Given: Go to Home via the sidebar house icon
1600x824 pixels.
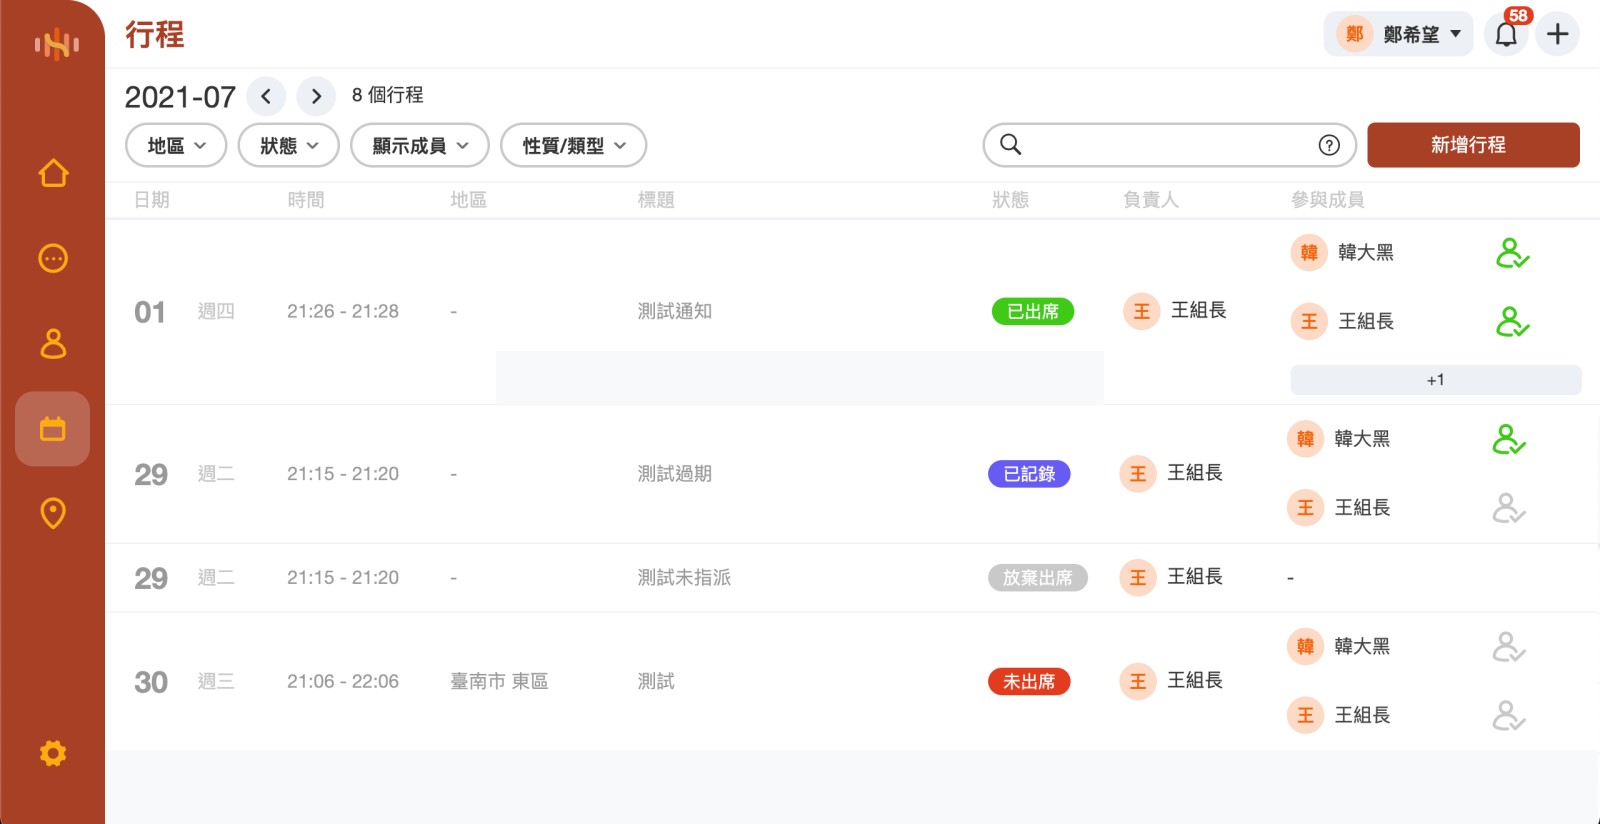Looking at the screenshot, I should [x=53, y=173].
